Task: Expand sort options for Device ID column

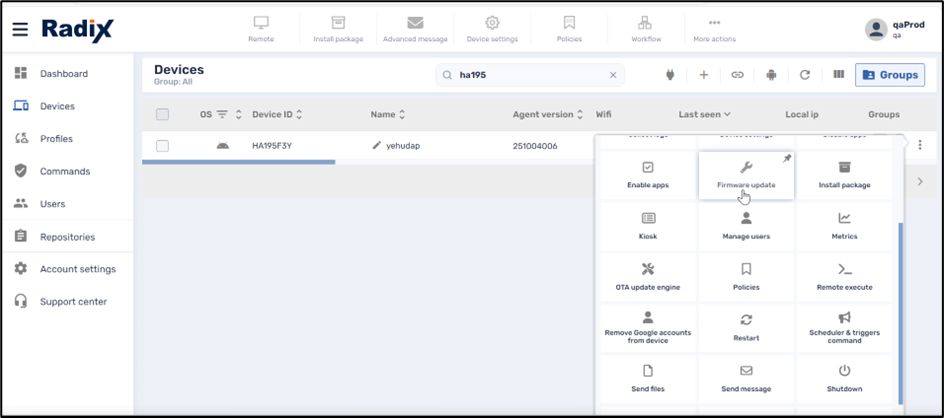Action: click(x=299, y=114)
